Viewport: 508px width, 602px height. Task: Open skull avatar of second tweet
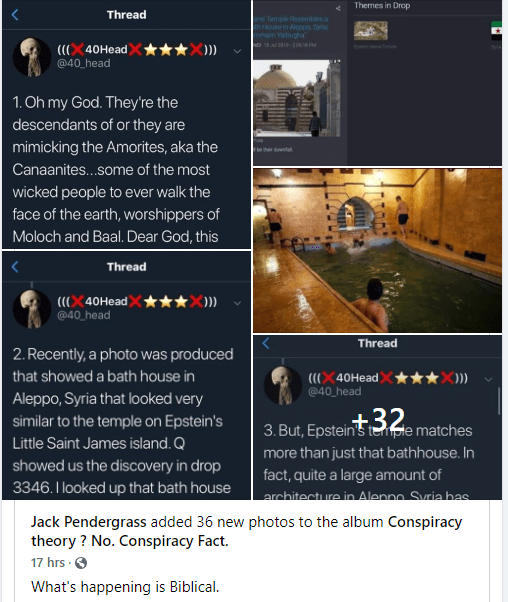[x=32, y=309]
